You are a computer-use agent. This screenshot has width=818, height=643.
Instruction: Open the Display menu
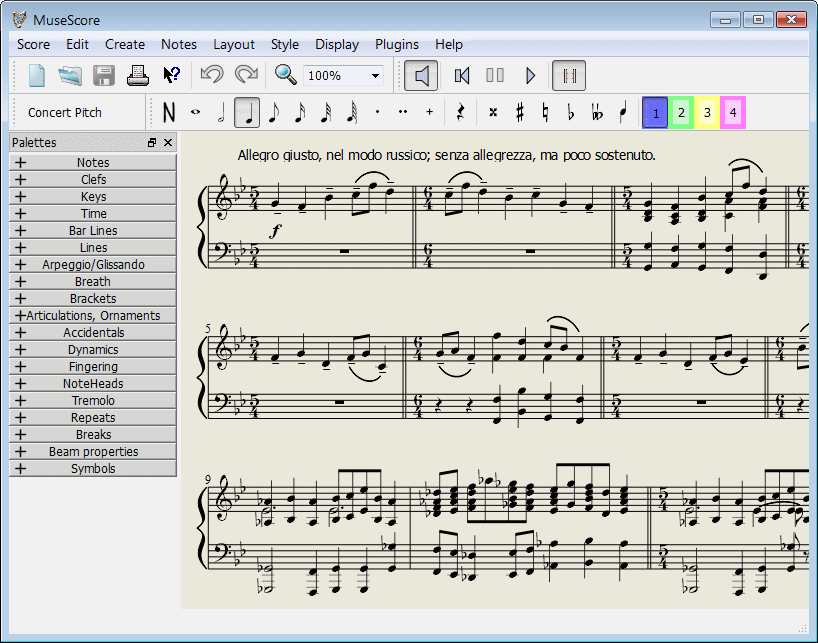pyautogui.click(x=337, y=44)
